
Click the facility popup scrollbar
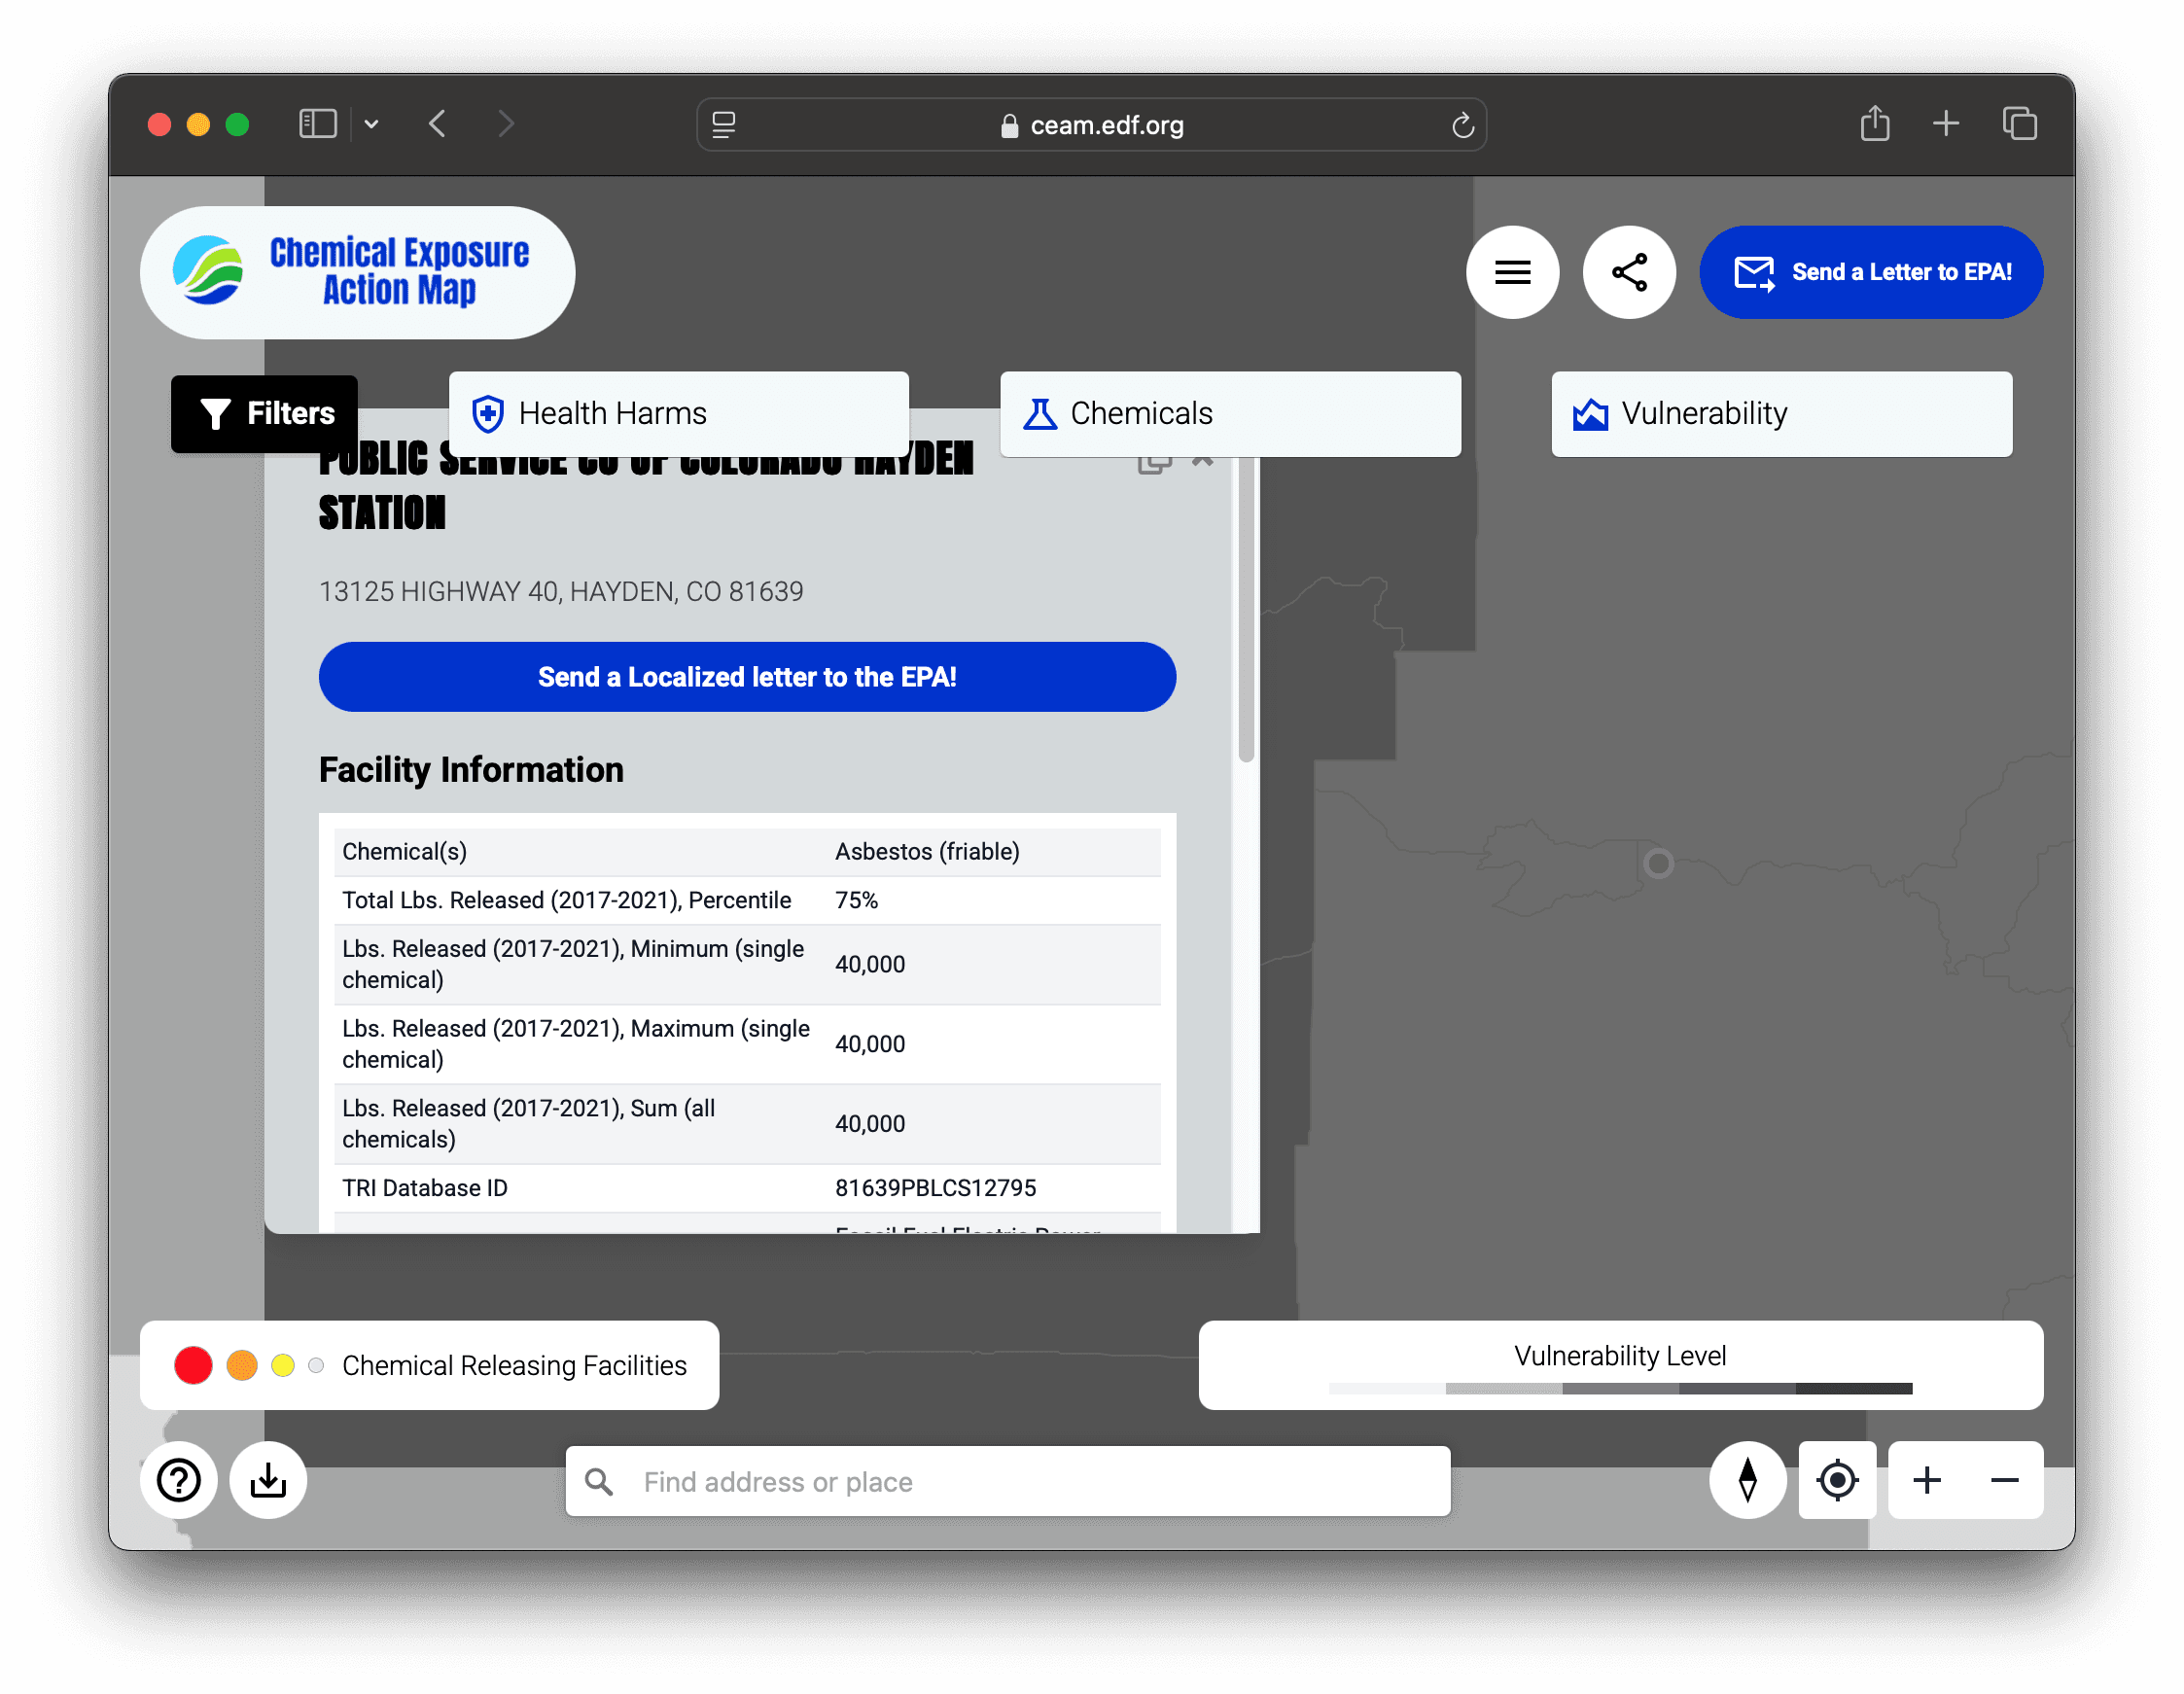point(1246,610)
